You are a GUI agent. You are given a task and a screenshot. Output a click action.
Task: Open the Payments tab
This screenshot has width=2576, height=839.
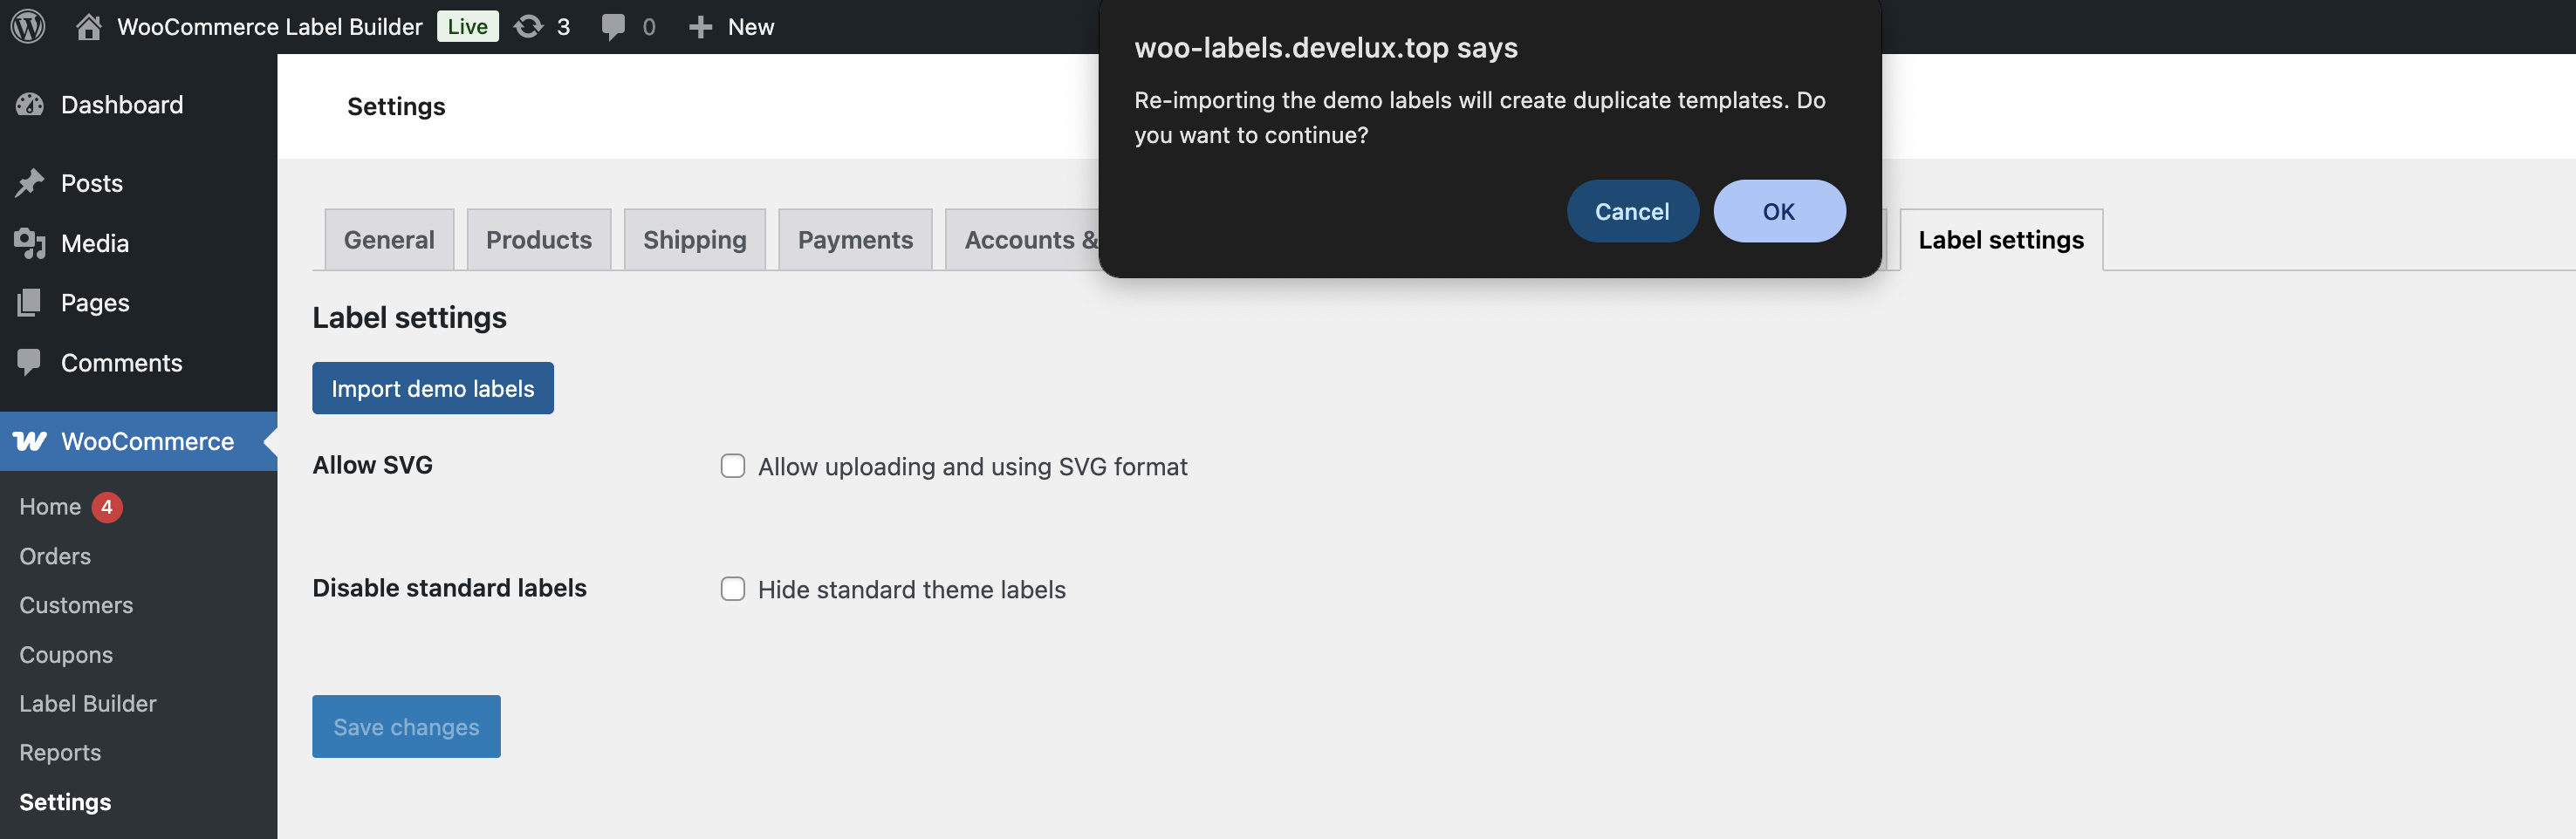pyautogui.click(x=855, y=240)
